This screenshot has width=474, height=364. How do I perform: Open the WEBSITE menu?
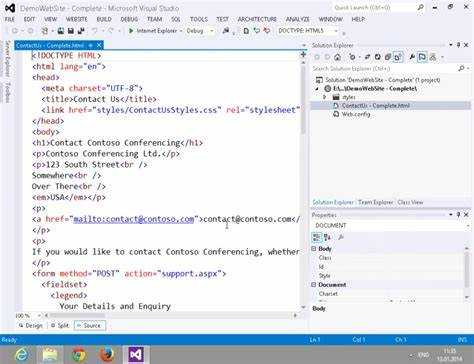[x=76, y=19]
